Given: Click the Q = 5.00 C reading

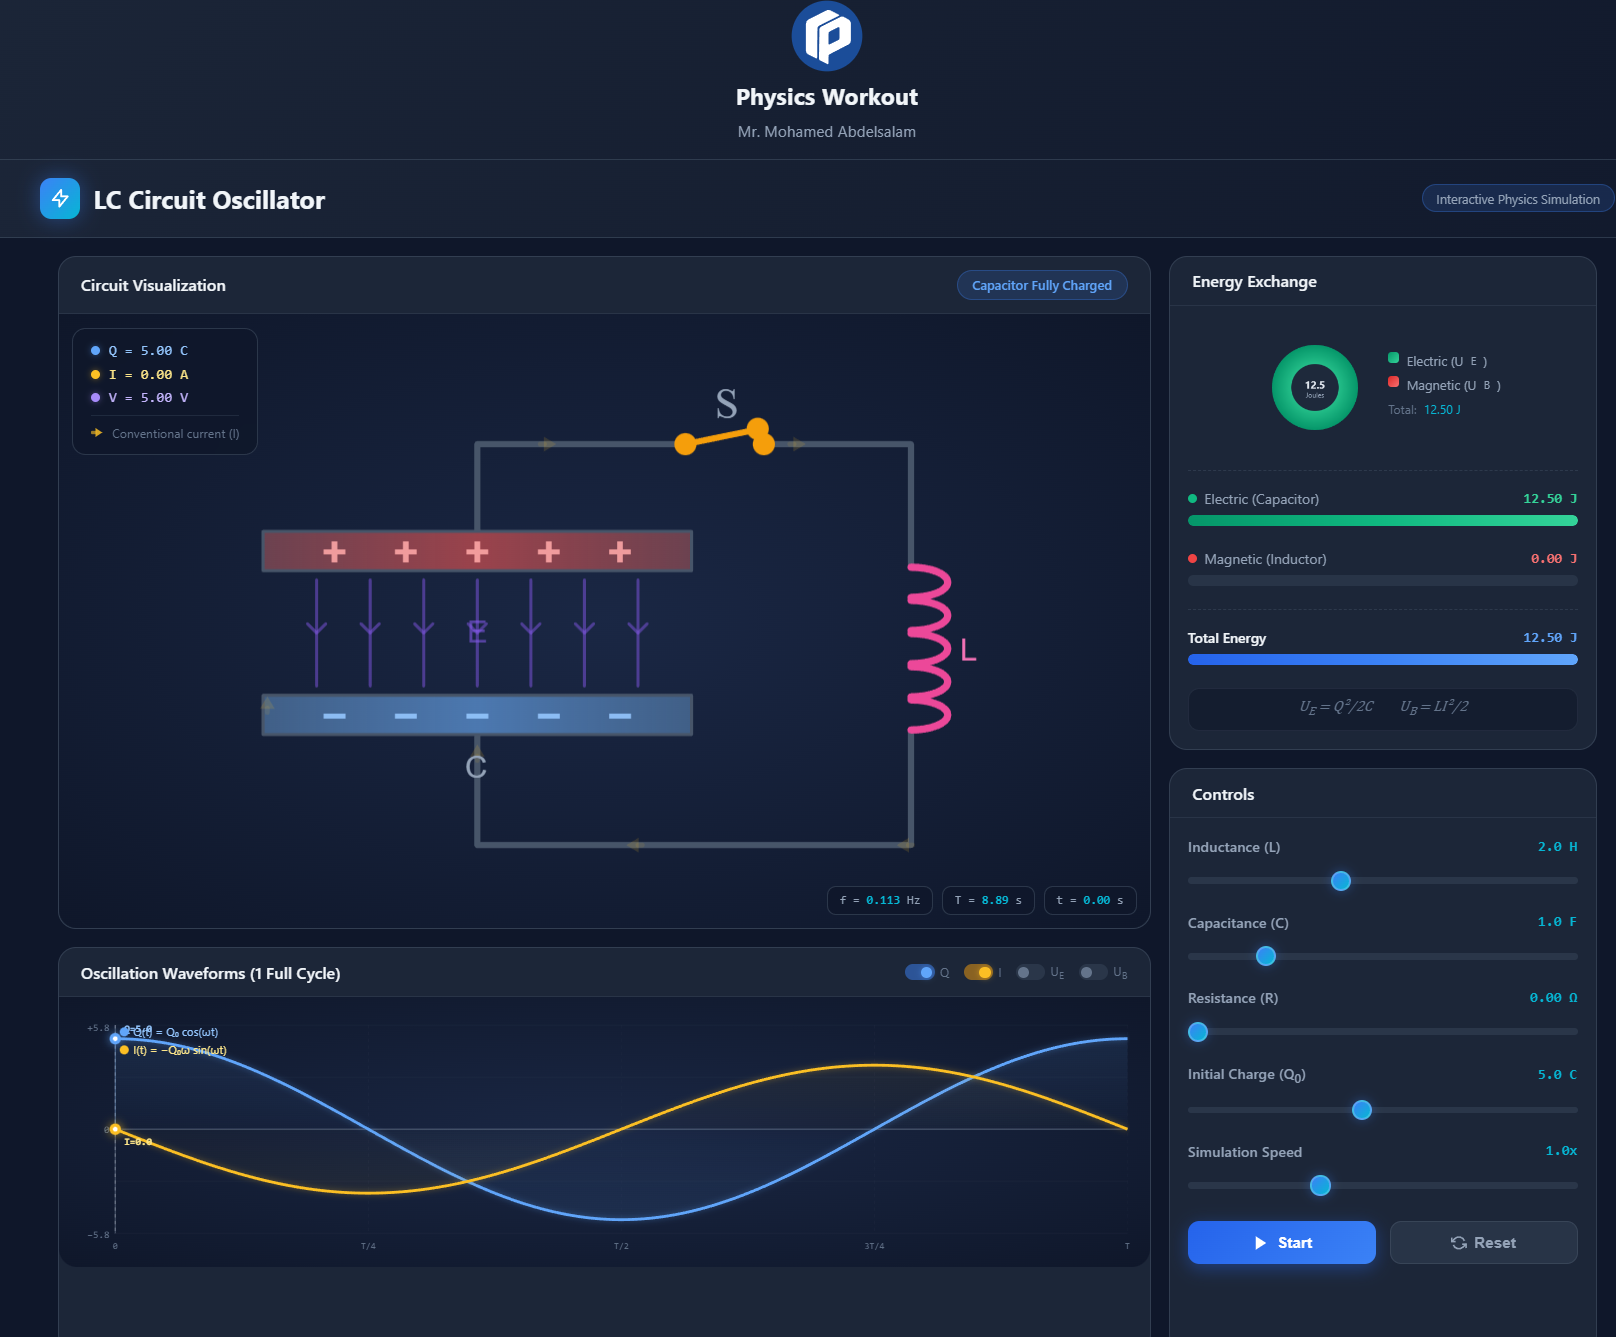Looking at the screenshot, I should (x=148, y=351).
